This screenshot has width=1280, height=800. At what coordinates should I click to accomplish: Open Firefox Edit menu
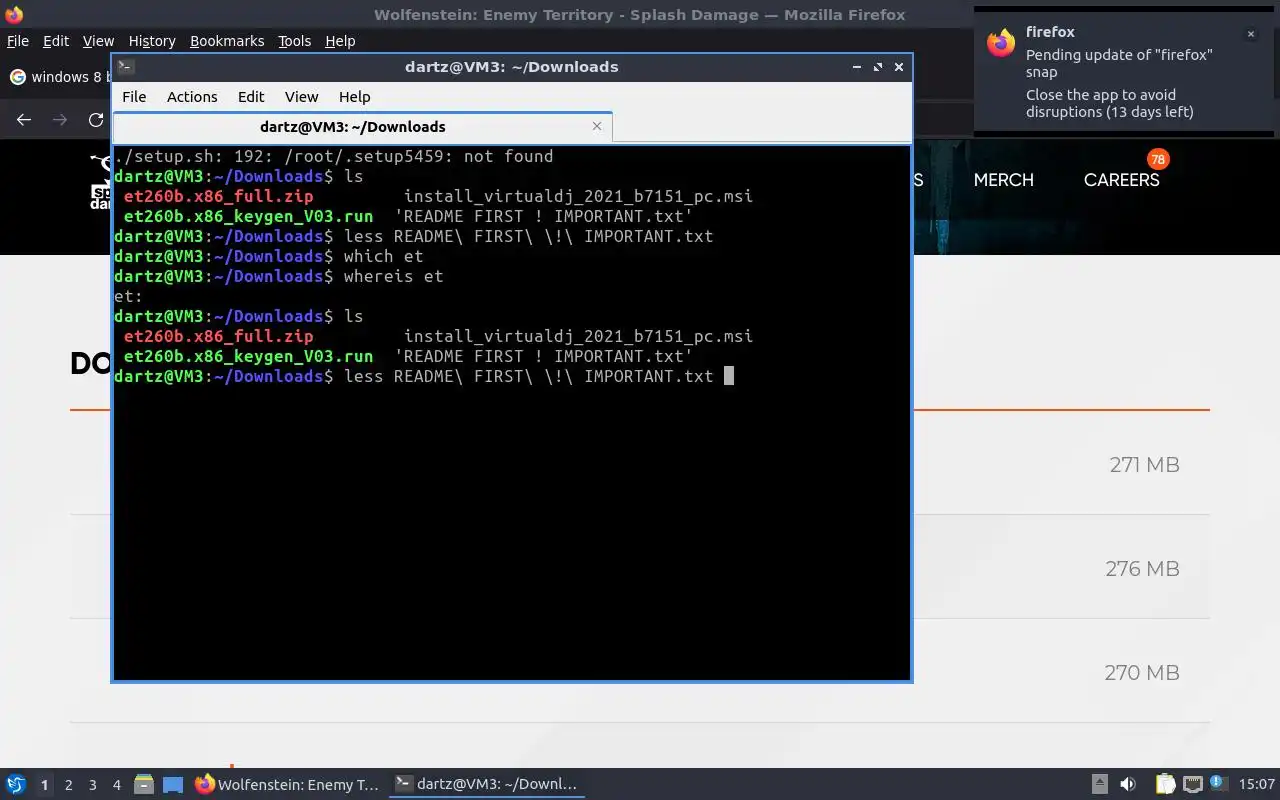point(56,41)
